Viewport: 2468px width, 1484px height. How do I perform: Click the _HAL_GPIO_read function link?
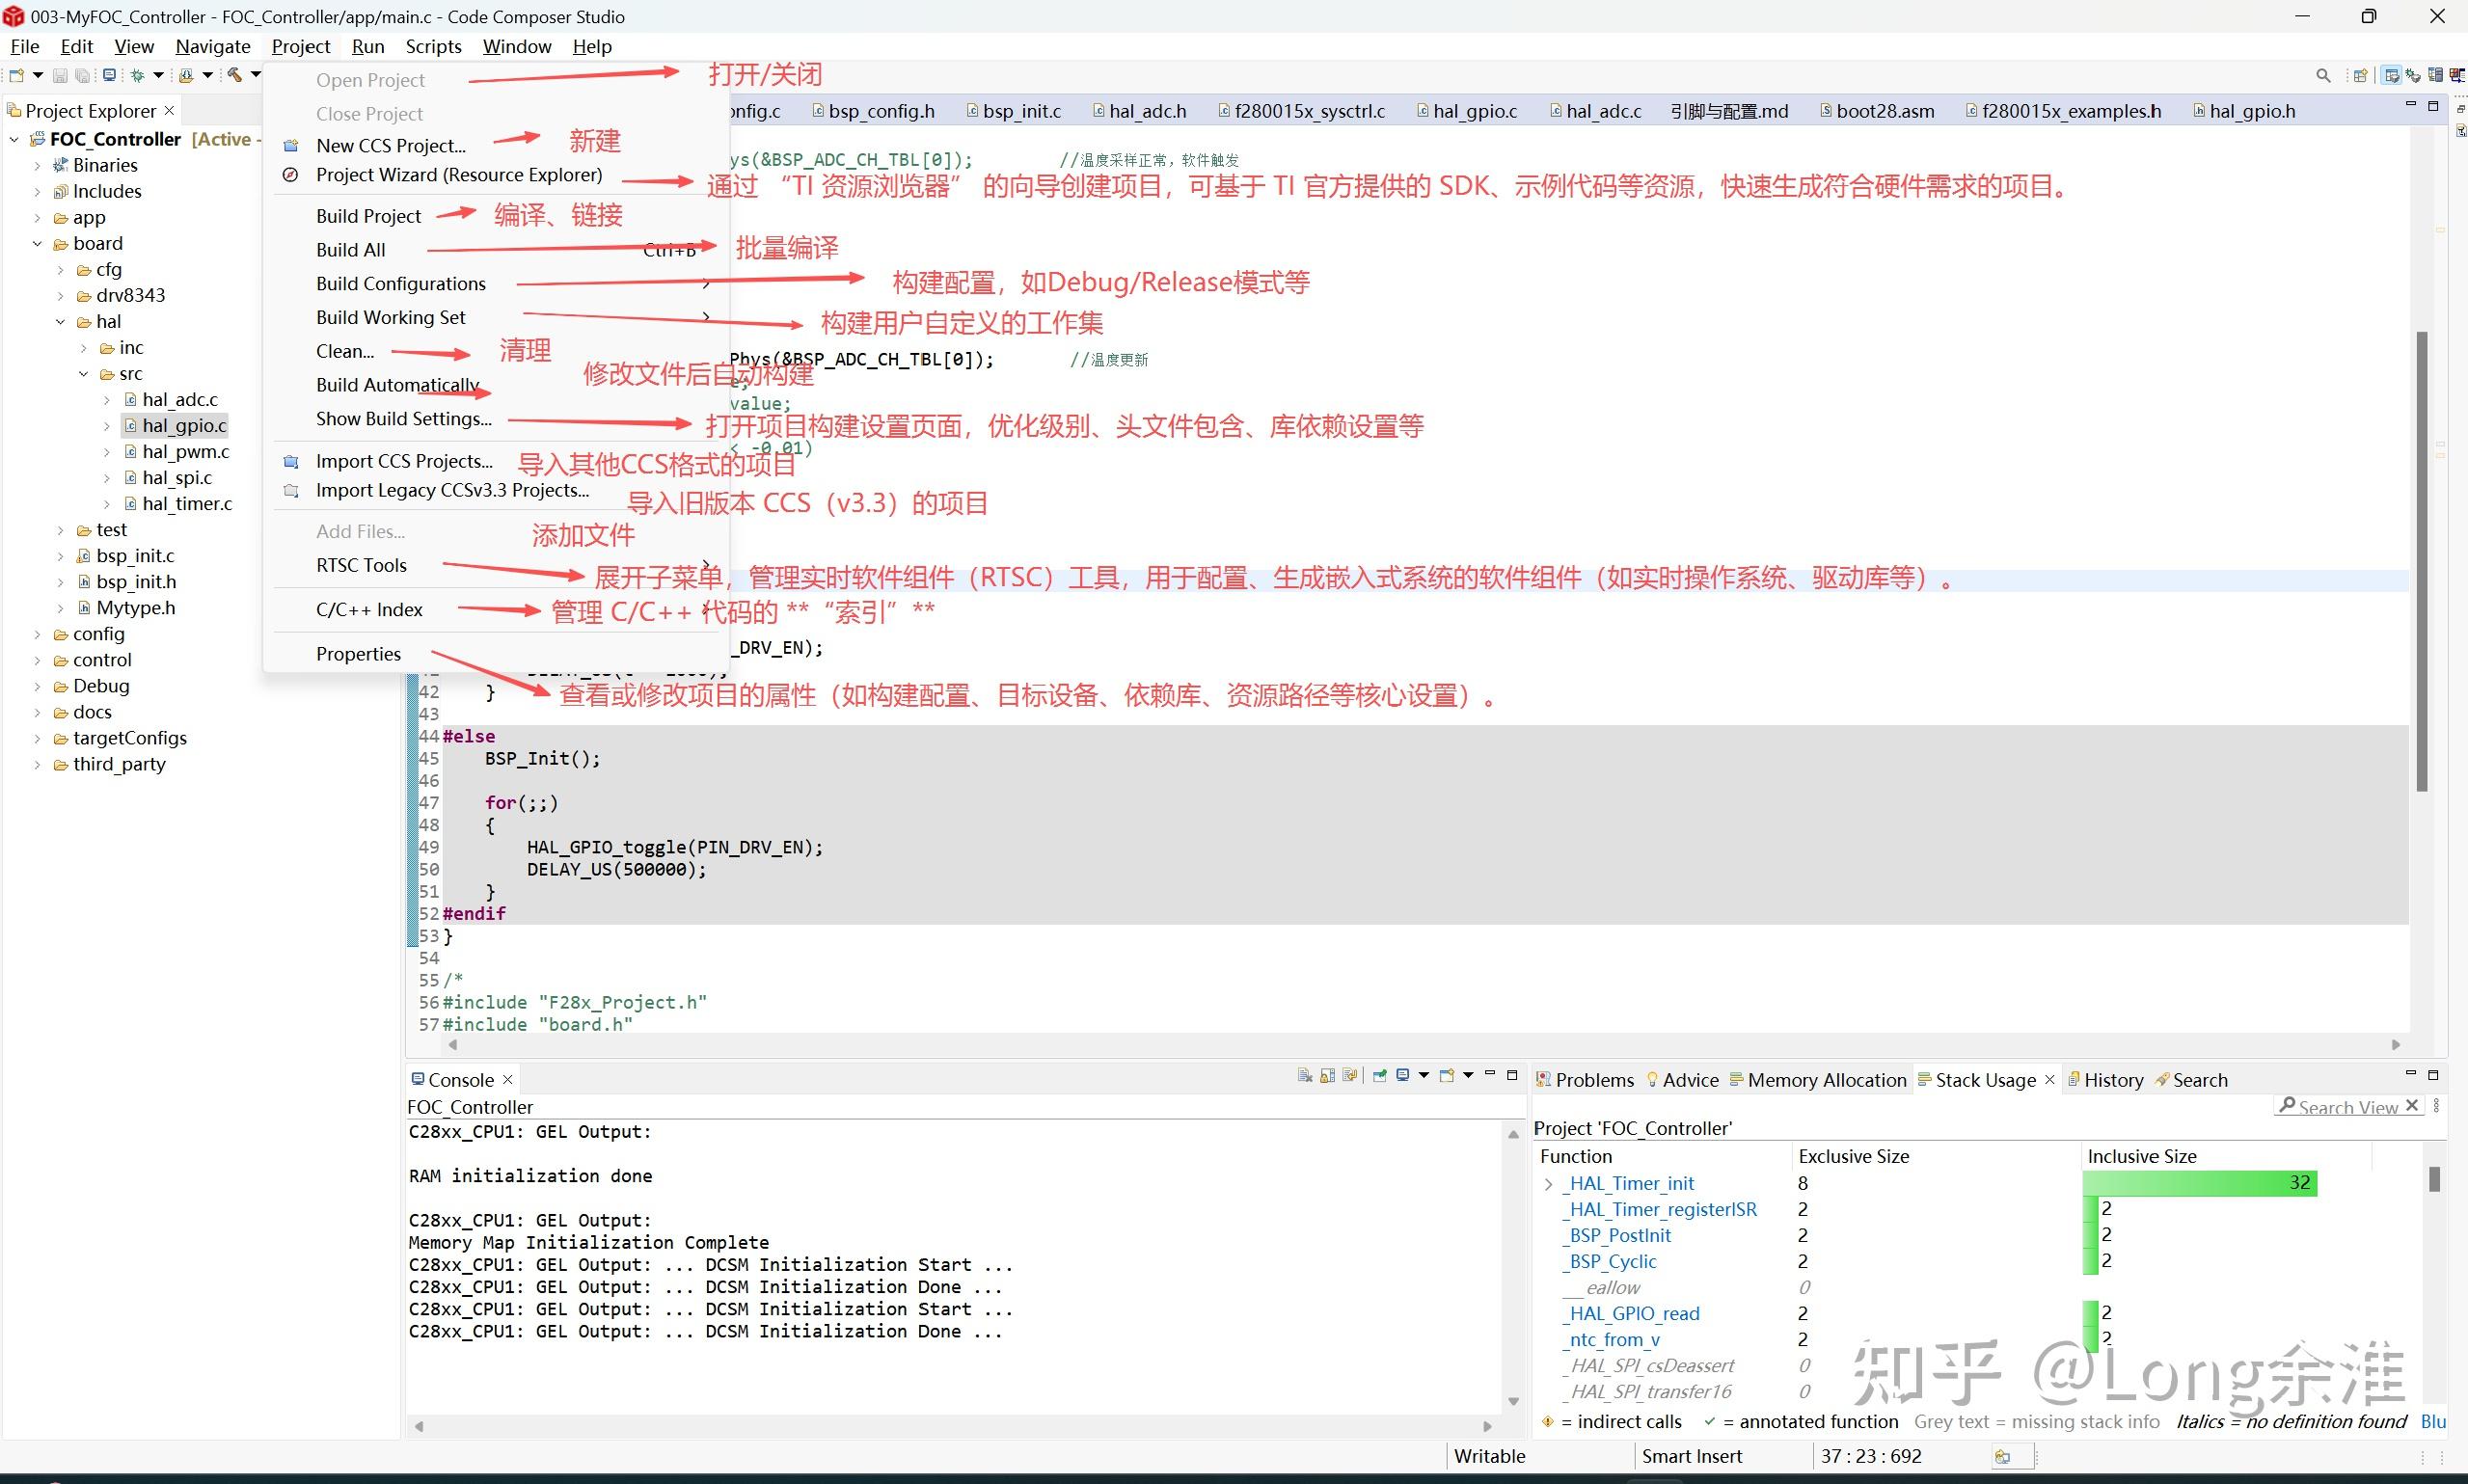[x=1632, y=1313]
